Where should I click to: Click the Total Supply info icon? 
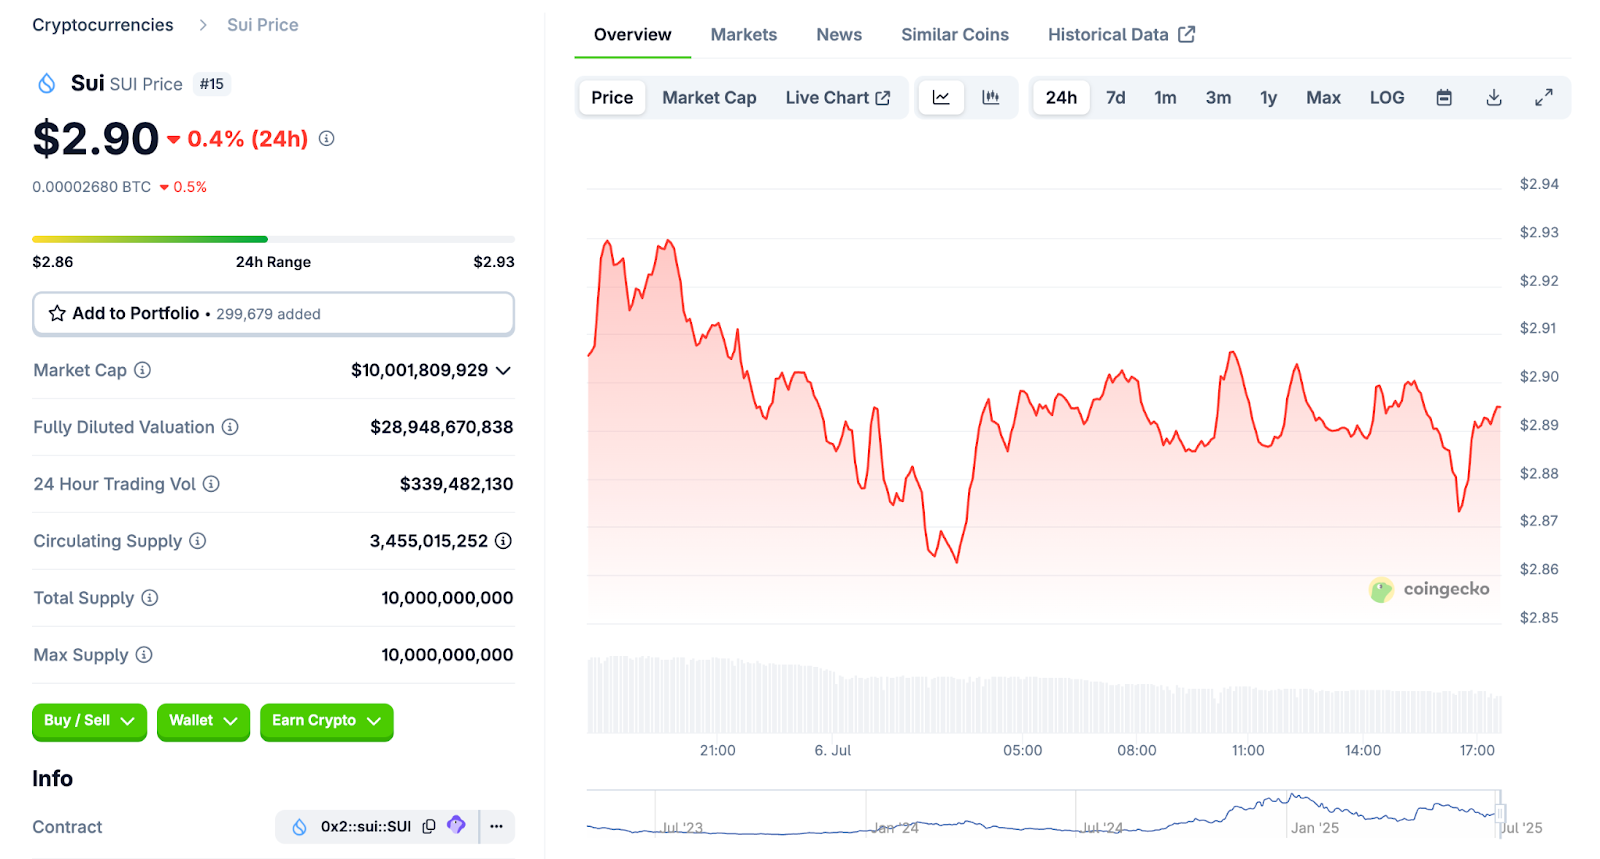[150, 598]
